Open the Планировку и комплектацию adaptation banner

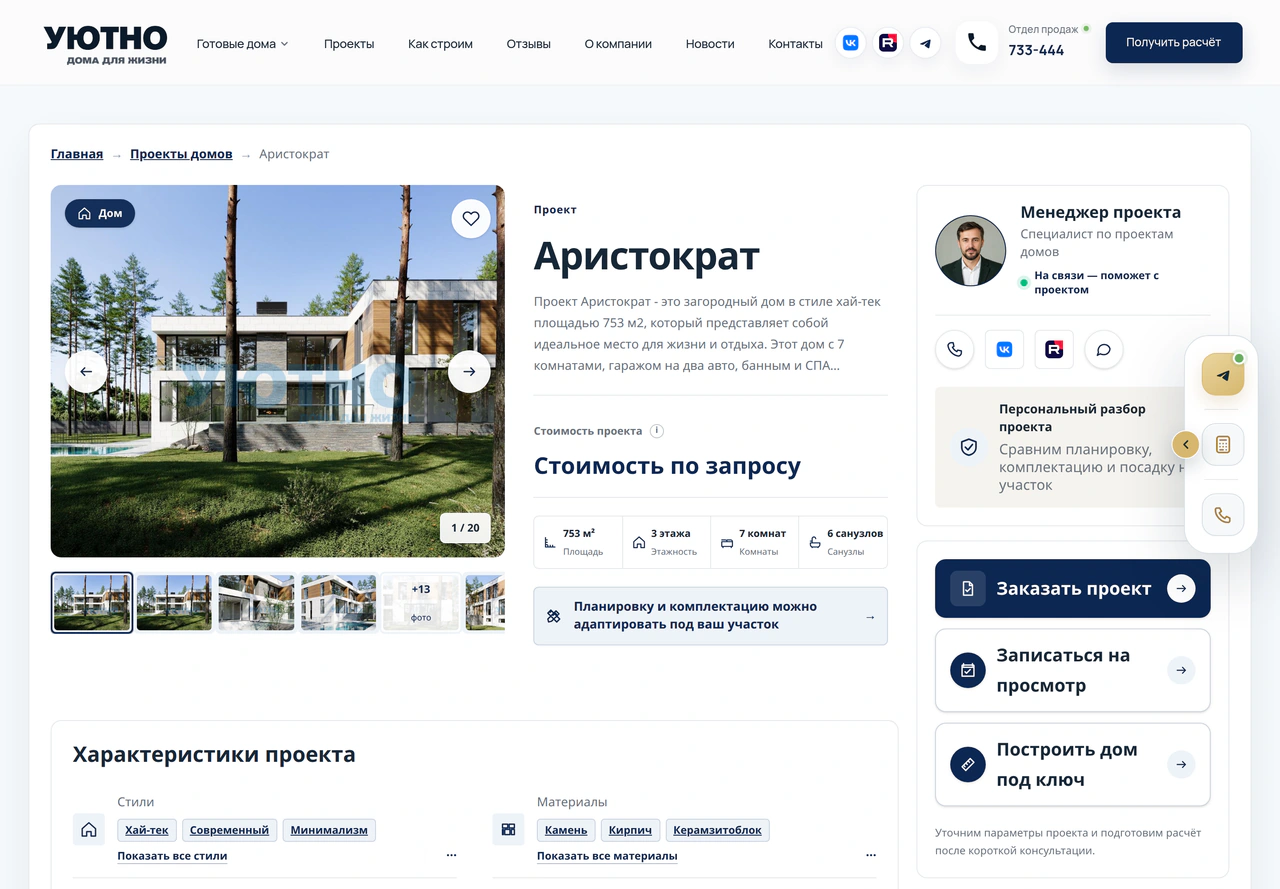pyautogui.click(x=710, y=616)
